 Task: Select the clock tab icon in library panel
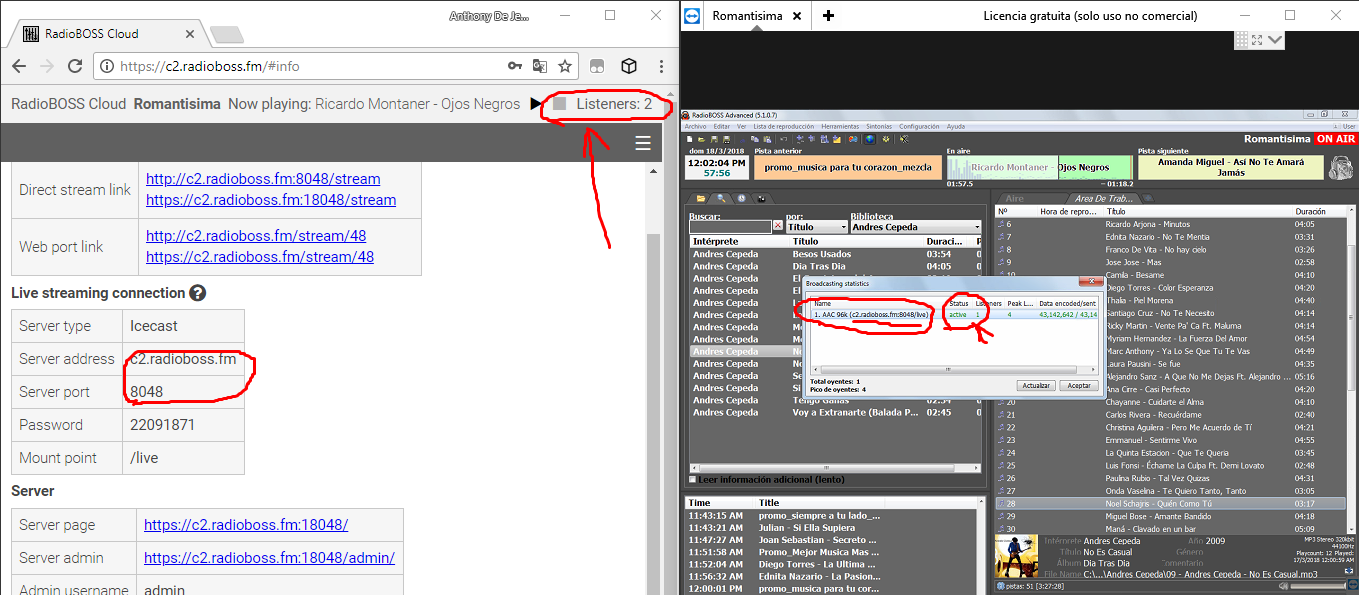tap(742, 198)
